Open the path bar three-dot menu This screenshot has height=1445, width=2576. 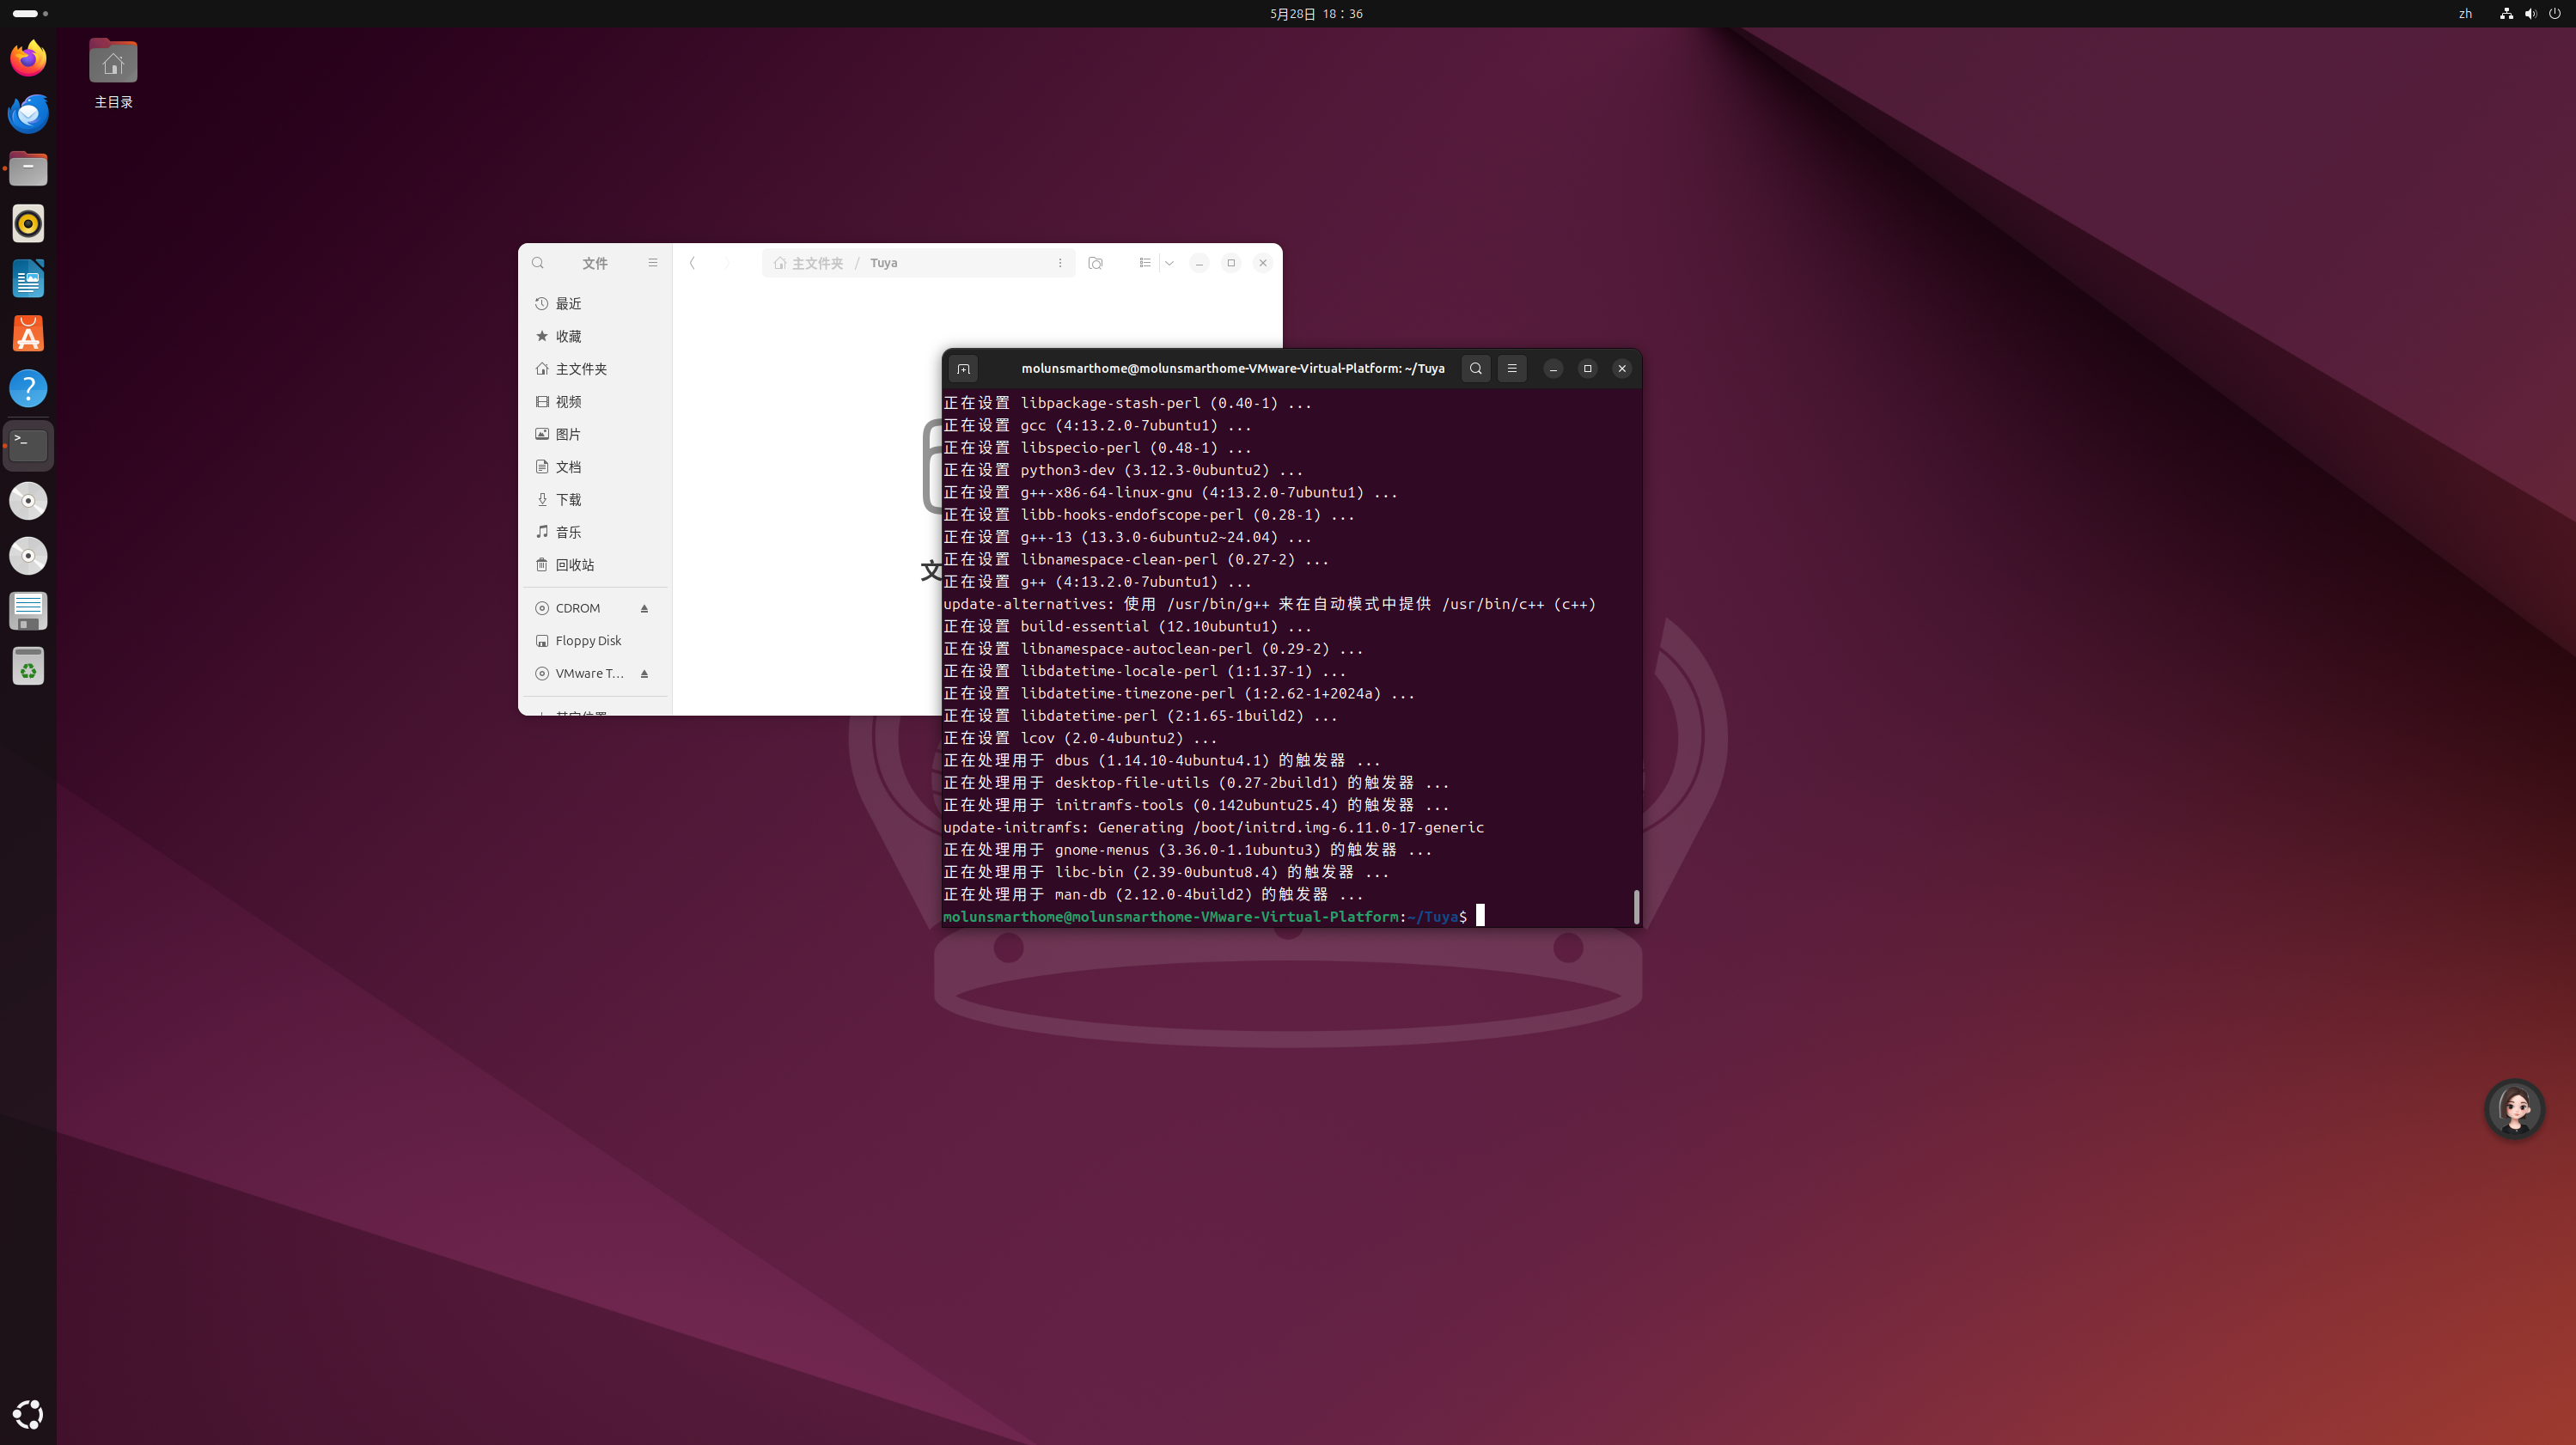point(1060,263)
